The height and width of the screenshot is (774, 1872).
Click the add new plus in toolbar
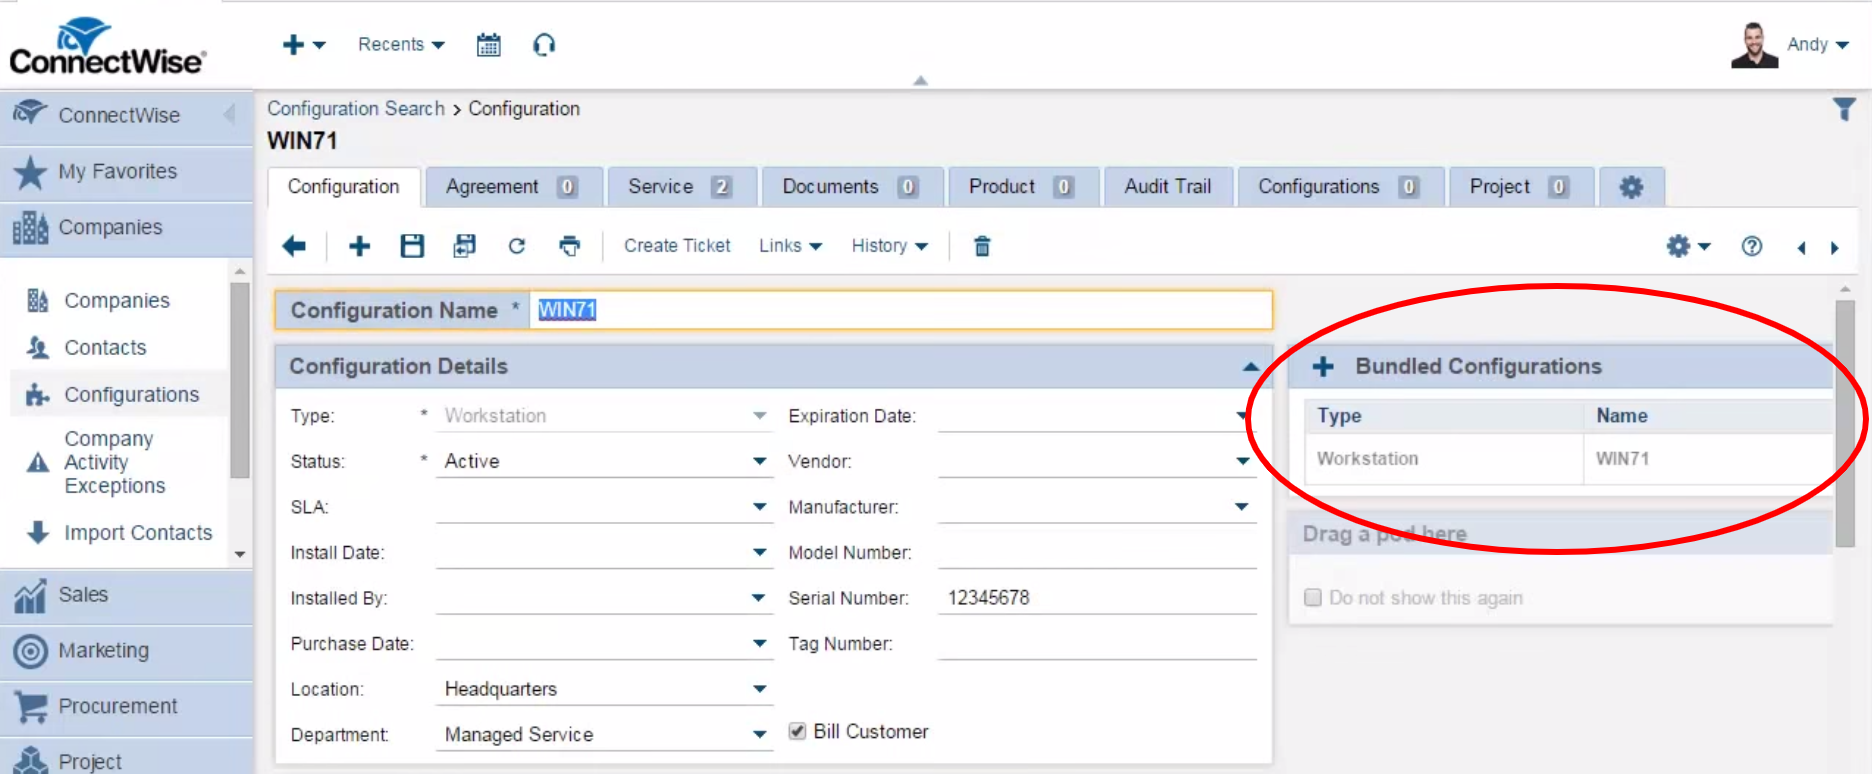pyautogui.click(x=359, y=246)
